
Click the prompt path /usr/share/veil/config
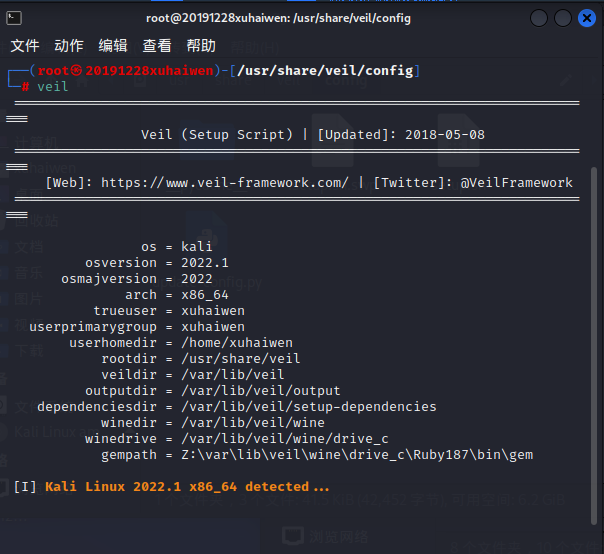[x=325, y=71]
